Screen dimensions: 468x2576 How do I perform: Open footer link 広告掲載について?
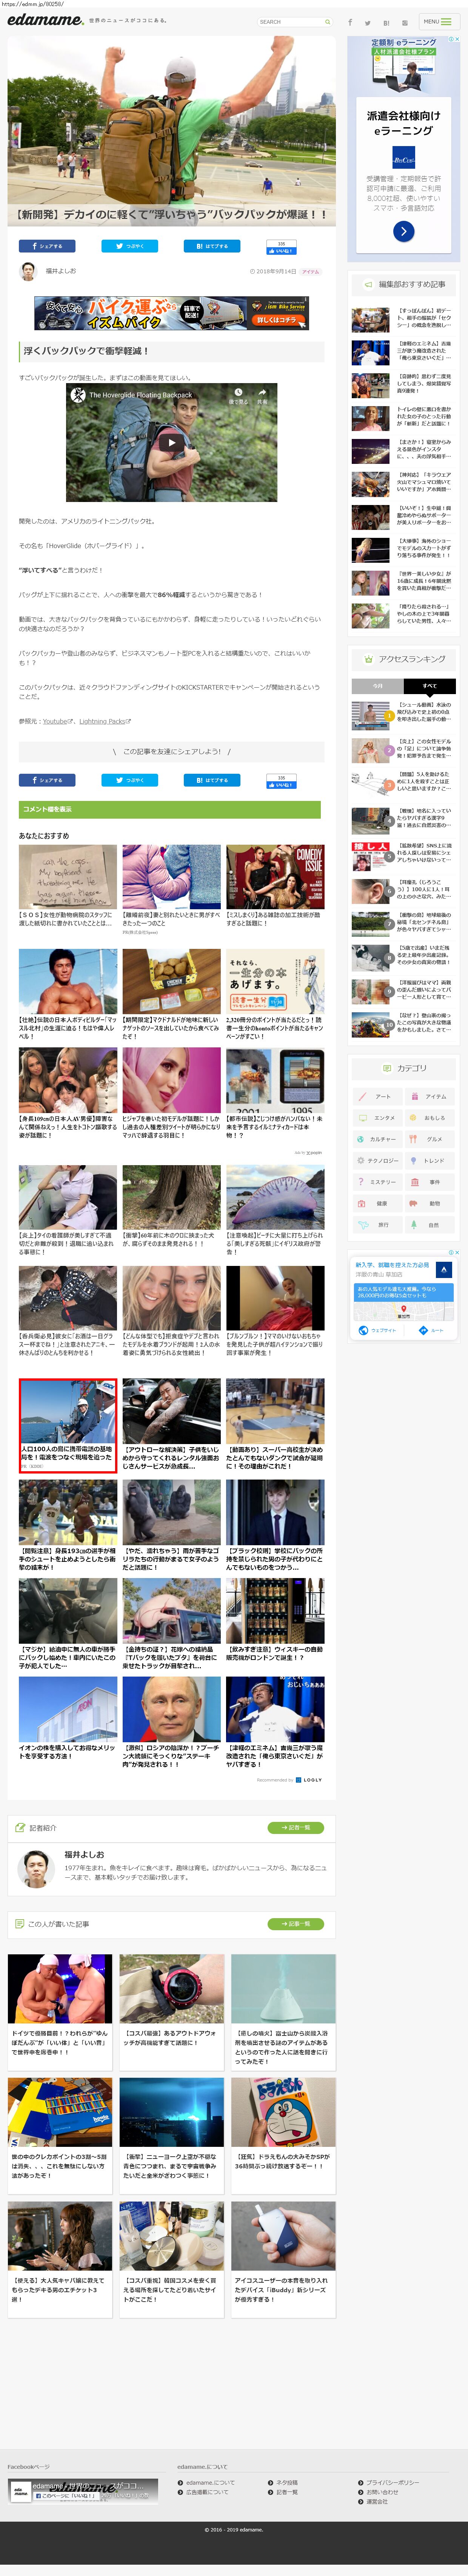click(x=206, y=2491)
